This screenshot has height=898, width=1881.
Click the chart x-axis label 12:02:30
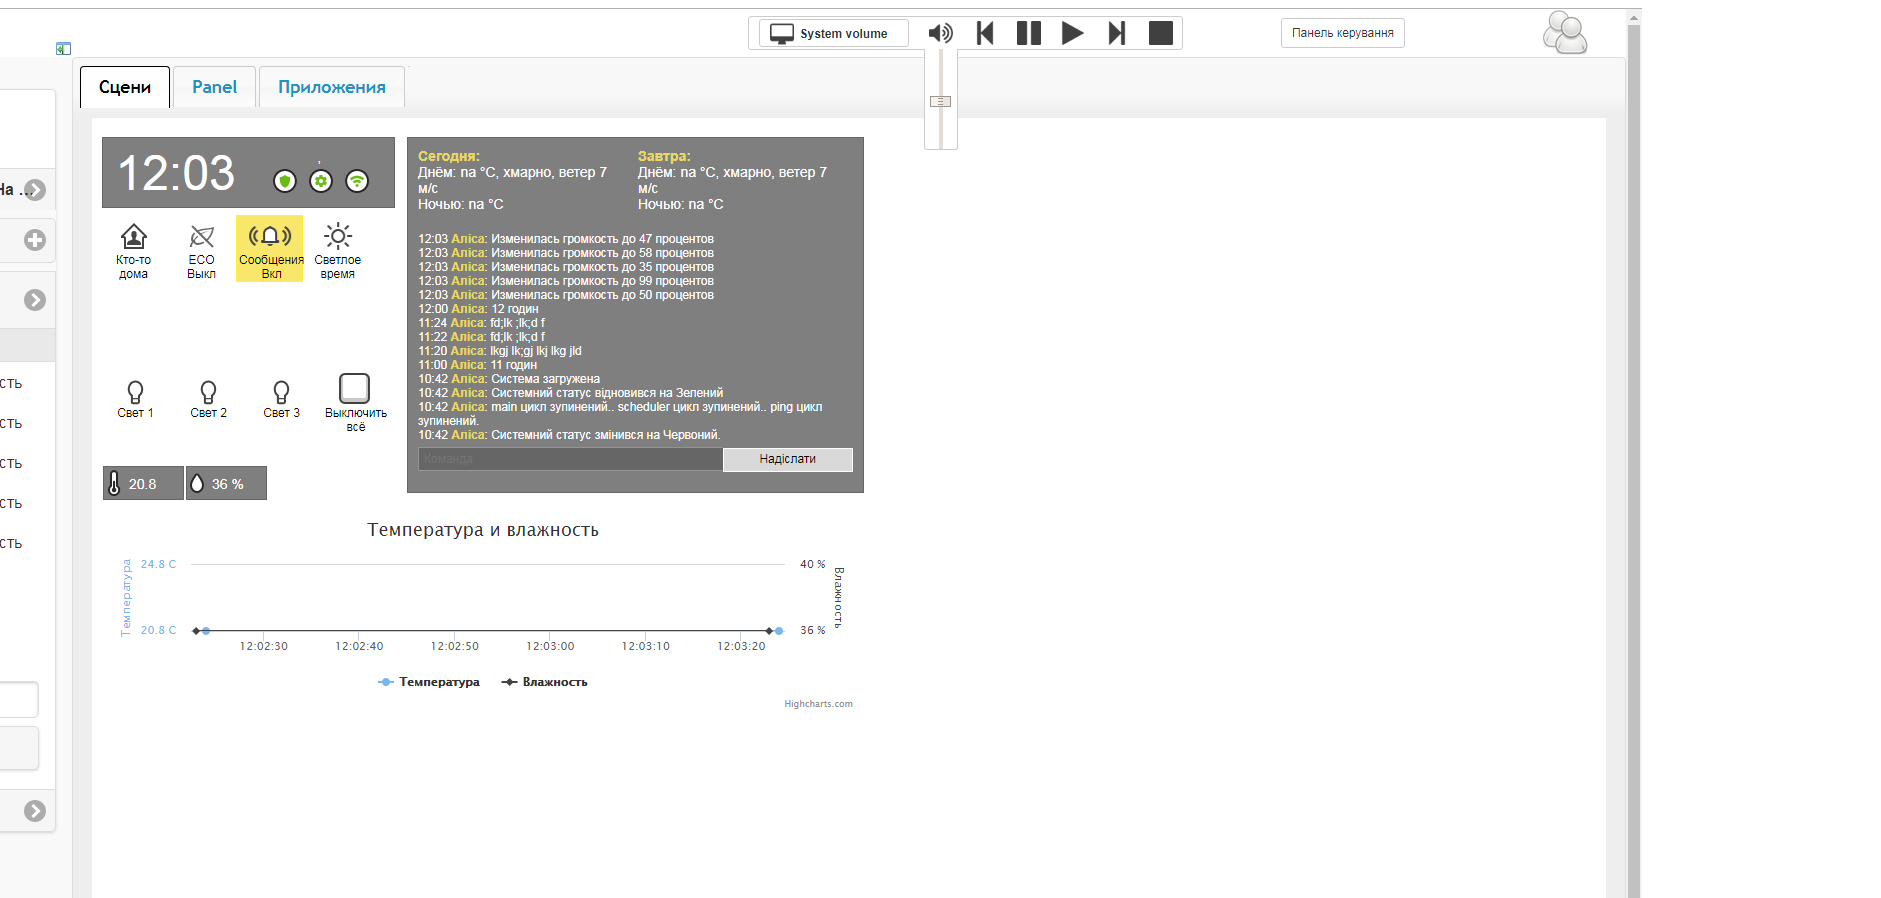tap(263, 646)
